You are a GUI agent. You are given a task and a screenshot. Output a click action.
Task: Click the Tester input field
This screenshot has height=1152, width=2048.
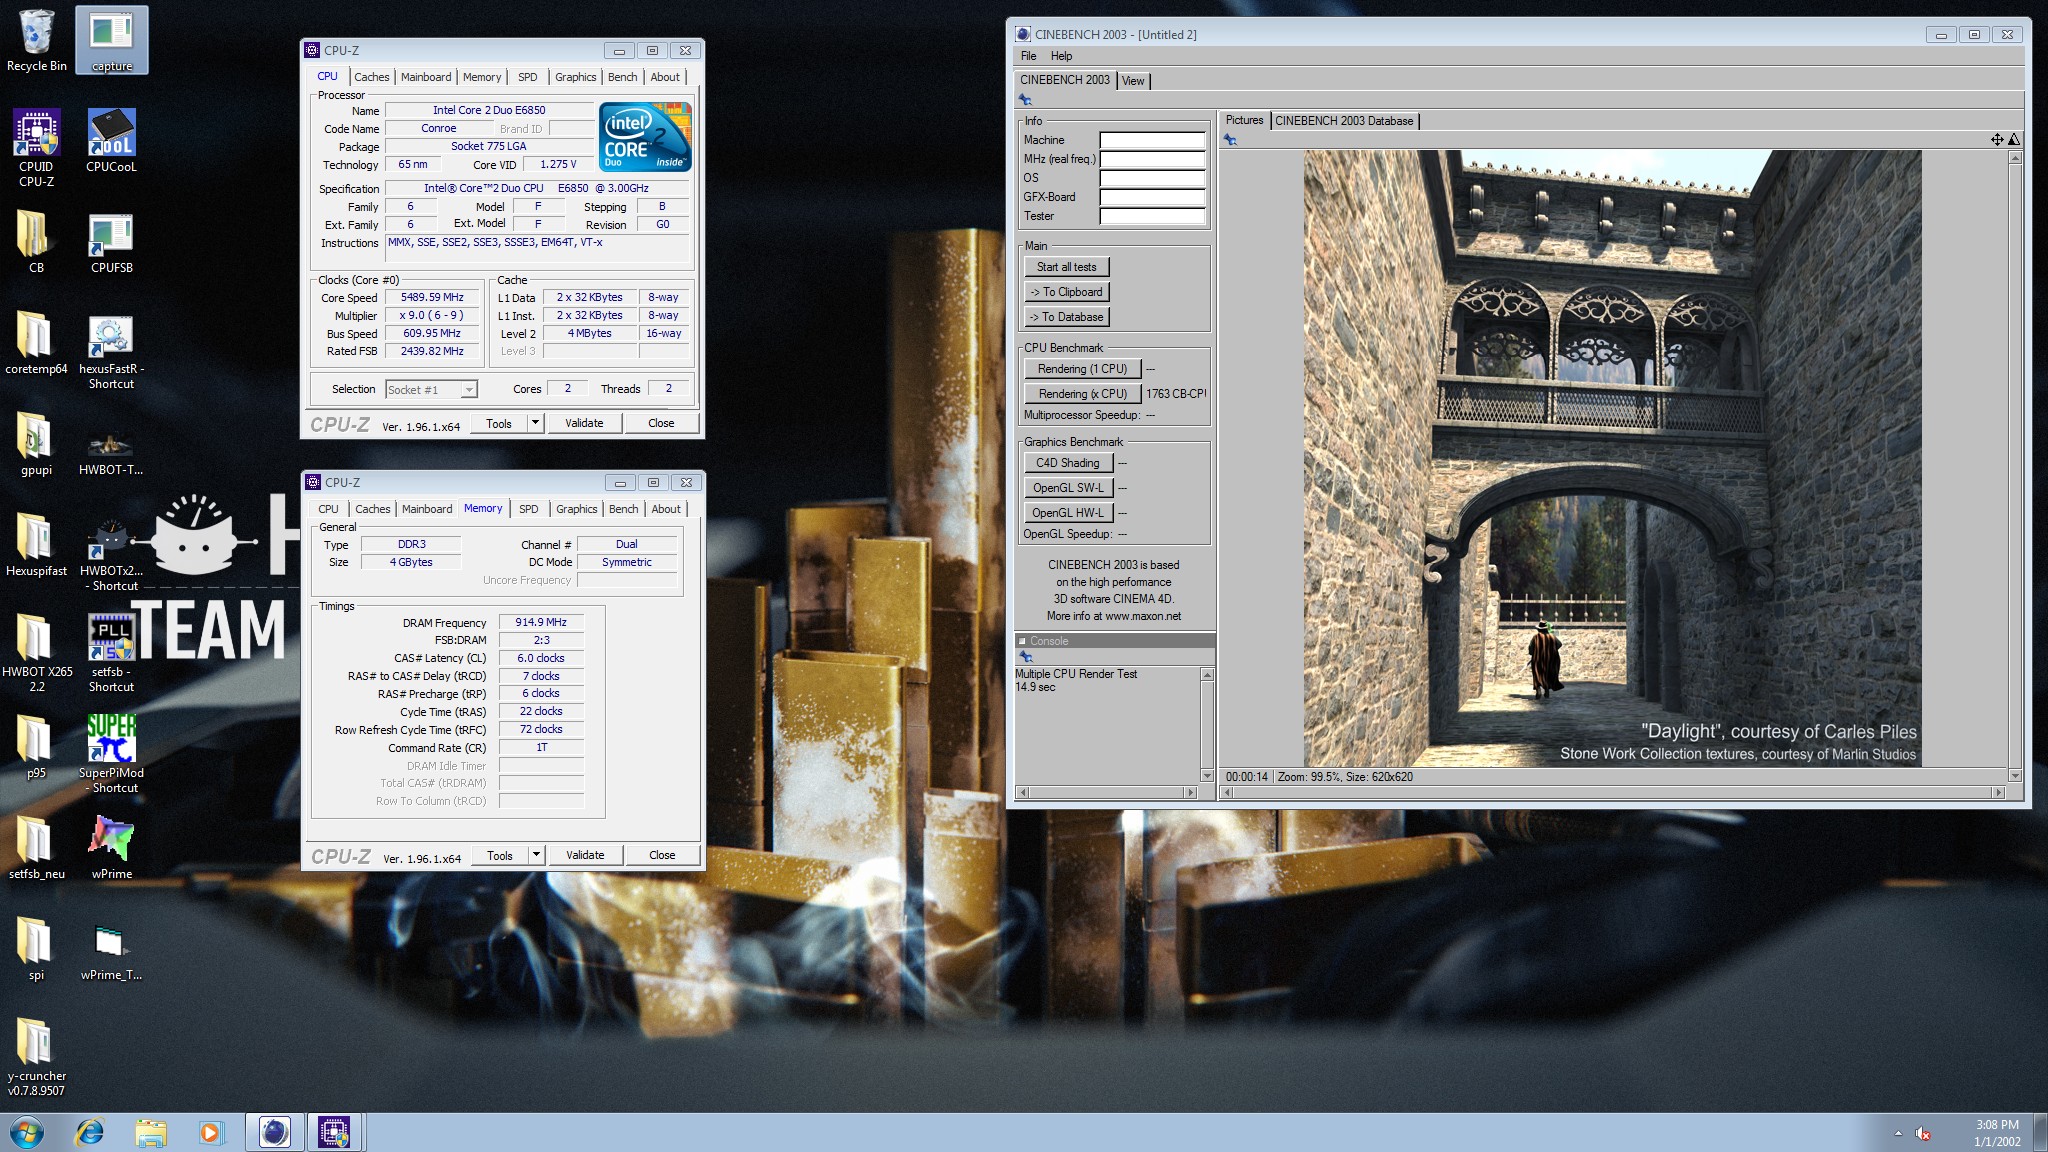click(1152, 216)
